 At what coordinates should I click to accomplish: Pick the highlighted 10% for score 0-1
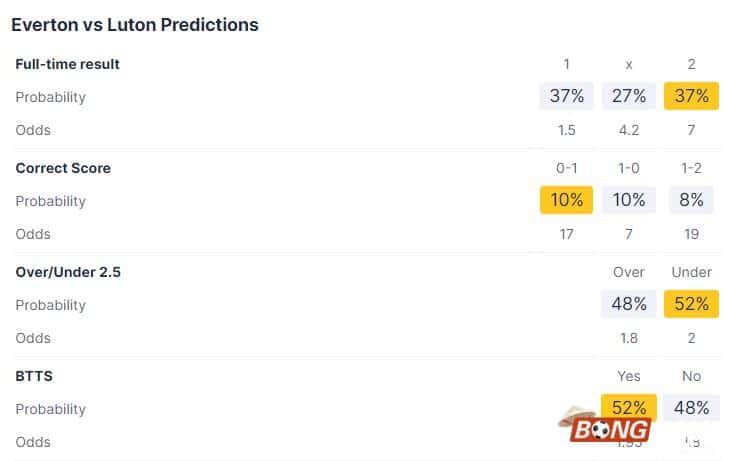pos(566,201)
